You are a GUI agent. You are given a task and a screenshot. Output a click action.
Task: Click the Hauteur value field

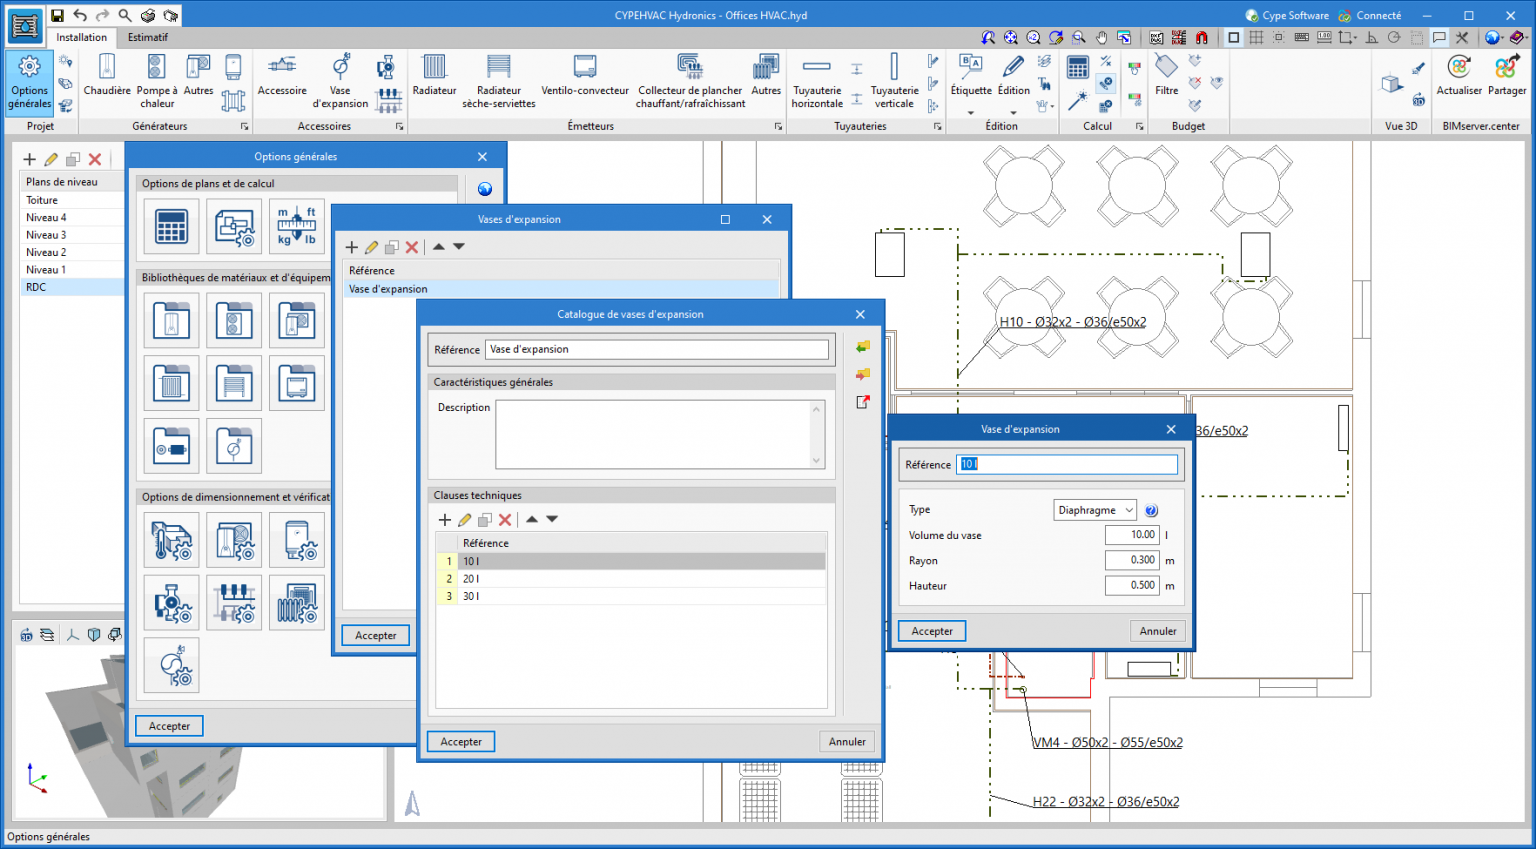point(1132,585)
